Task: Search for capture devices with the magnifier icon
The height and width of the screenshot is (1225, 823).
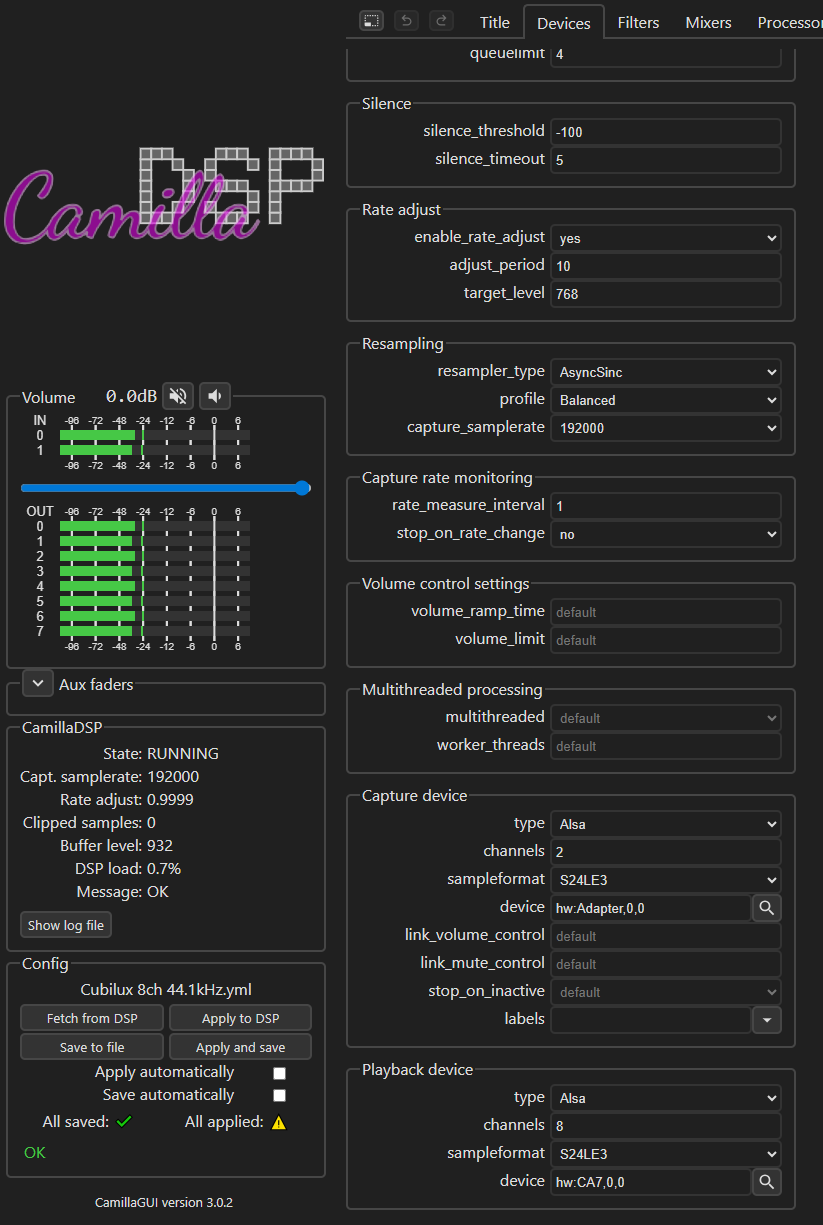Action: pos(766,908)
